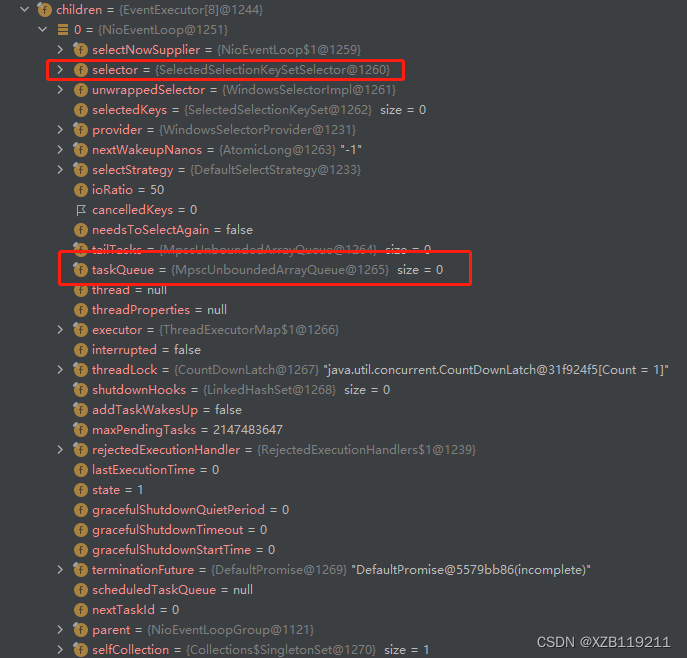Select the interrupted = false row
Viewport: 687px width, 658px height.
click(137, 350)
